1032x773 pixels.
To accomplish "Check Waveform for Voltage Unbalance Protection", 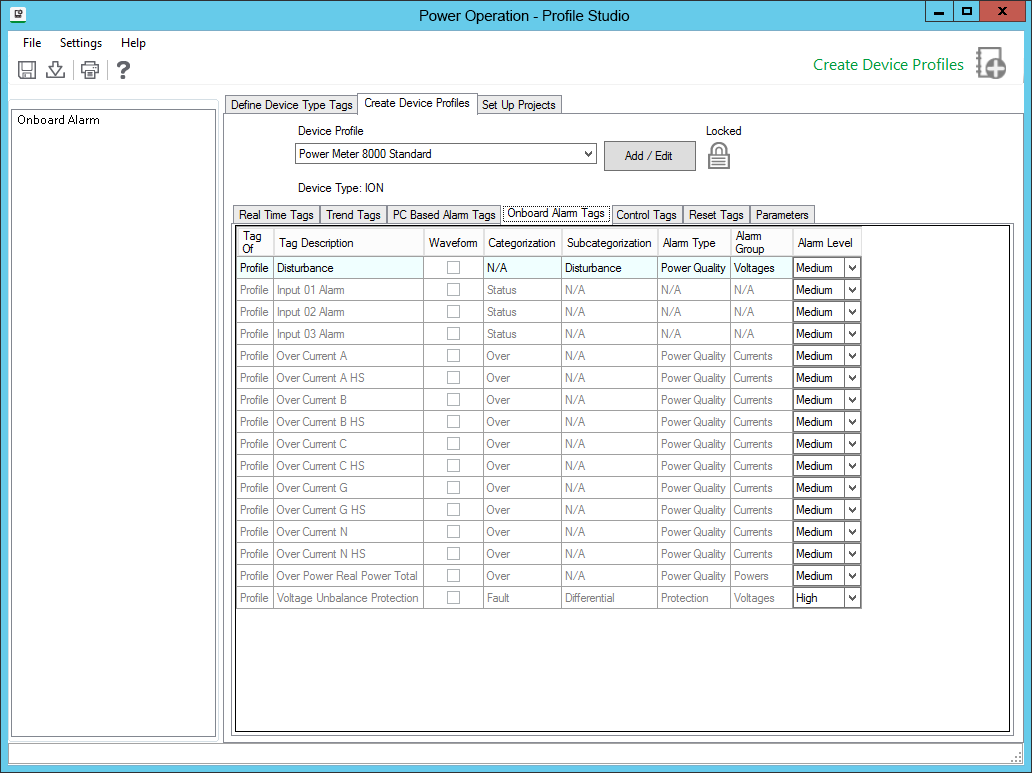I will pos(453,598).
